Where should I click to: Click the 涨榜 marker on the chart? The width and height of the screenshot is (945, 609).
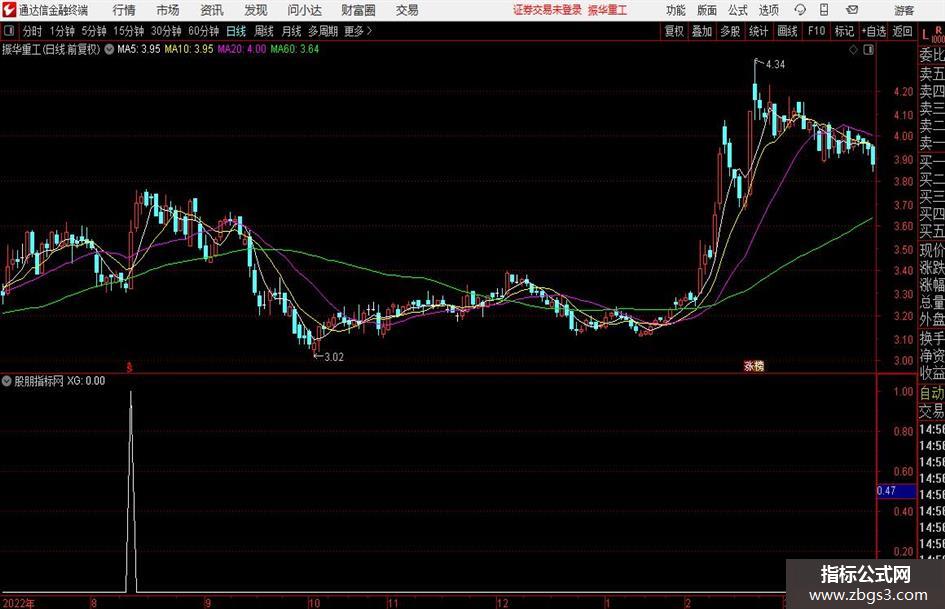pyautogui.click(x=753, y=365)
